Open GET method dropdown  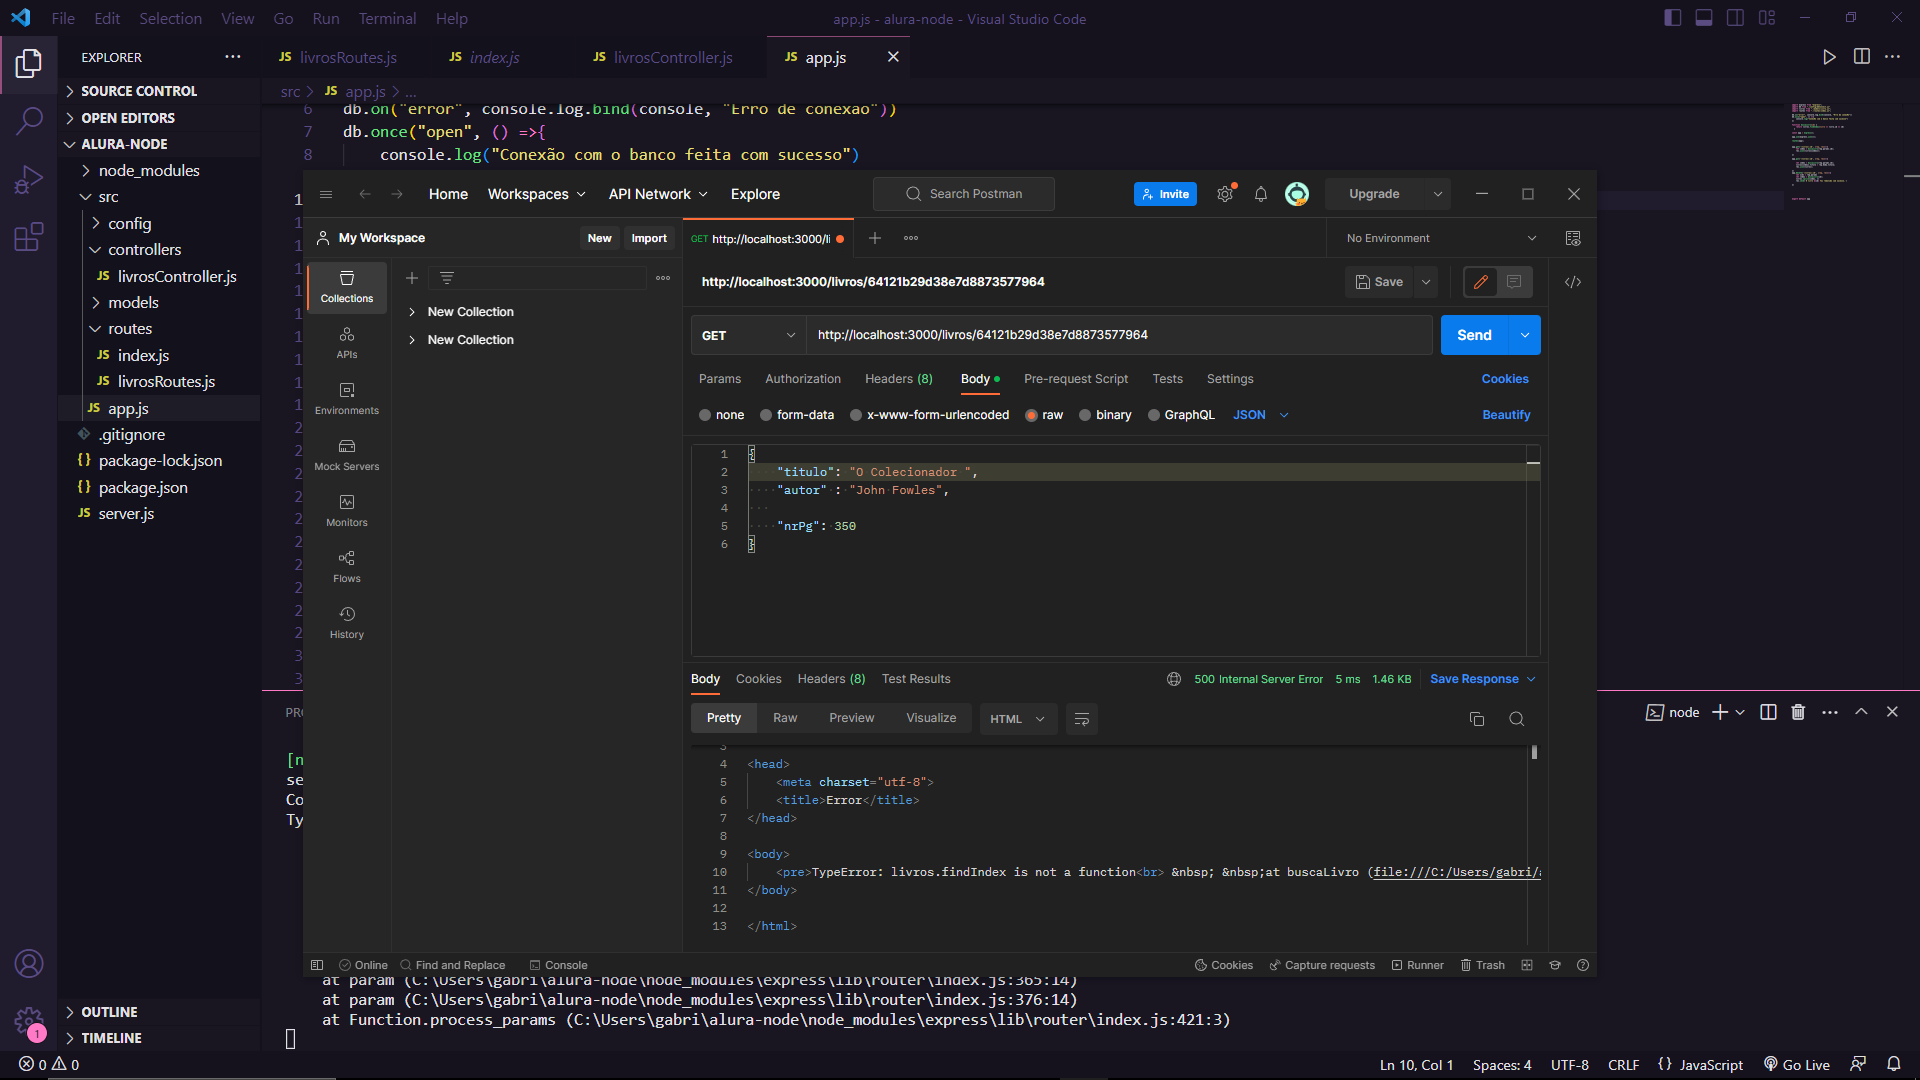(x=748, y=335)
